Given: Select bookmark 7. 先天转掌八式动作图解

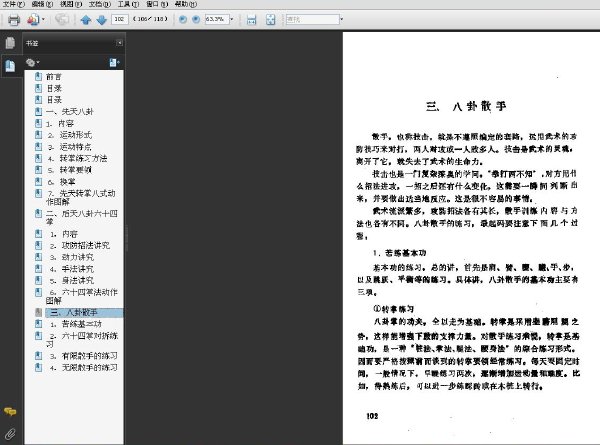Looking at the screenshot, I should tap(81, 197).
